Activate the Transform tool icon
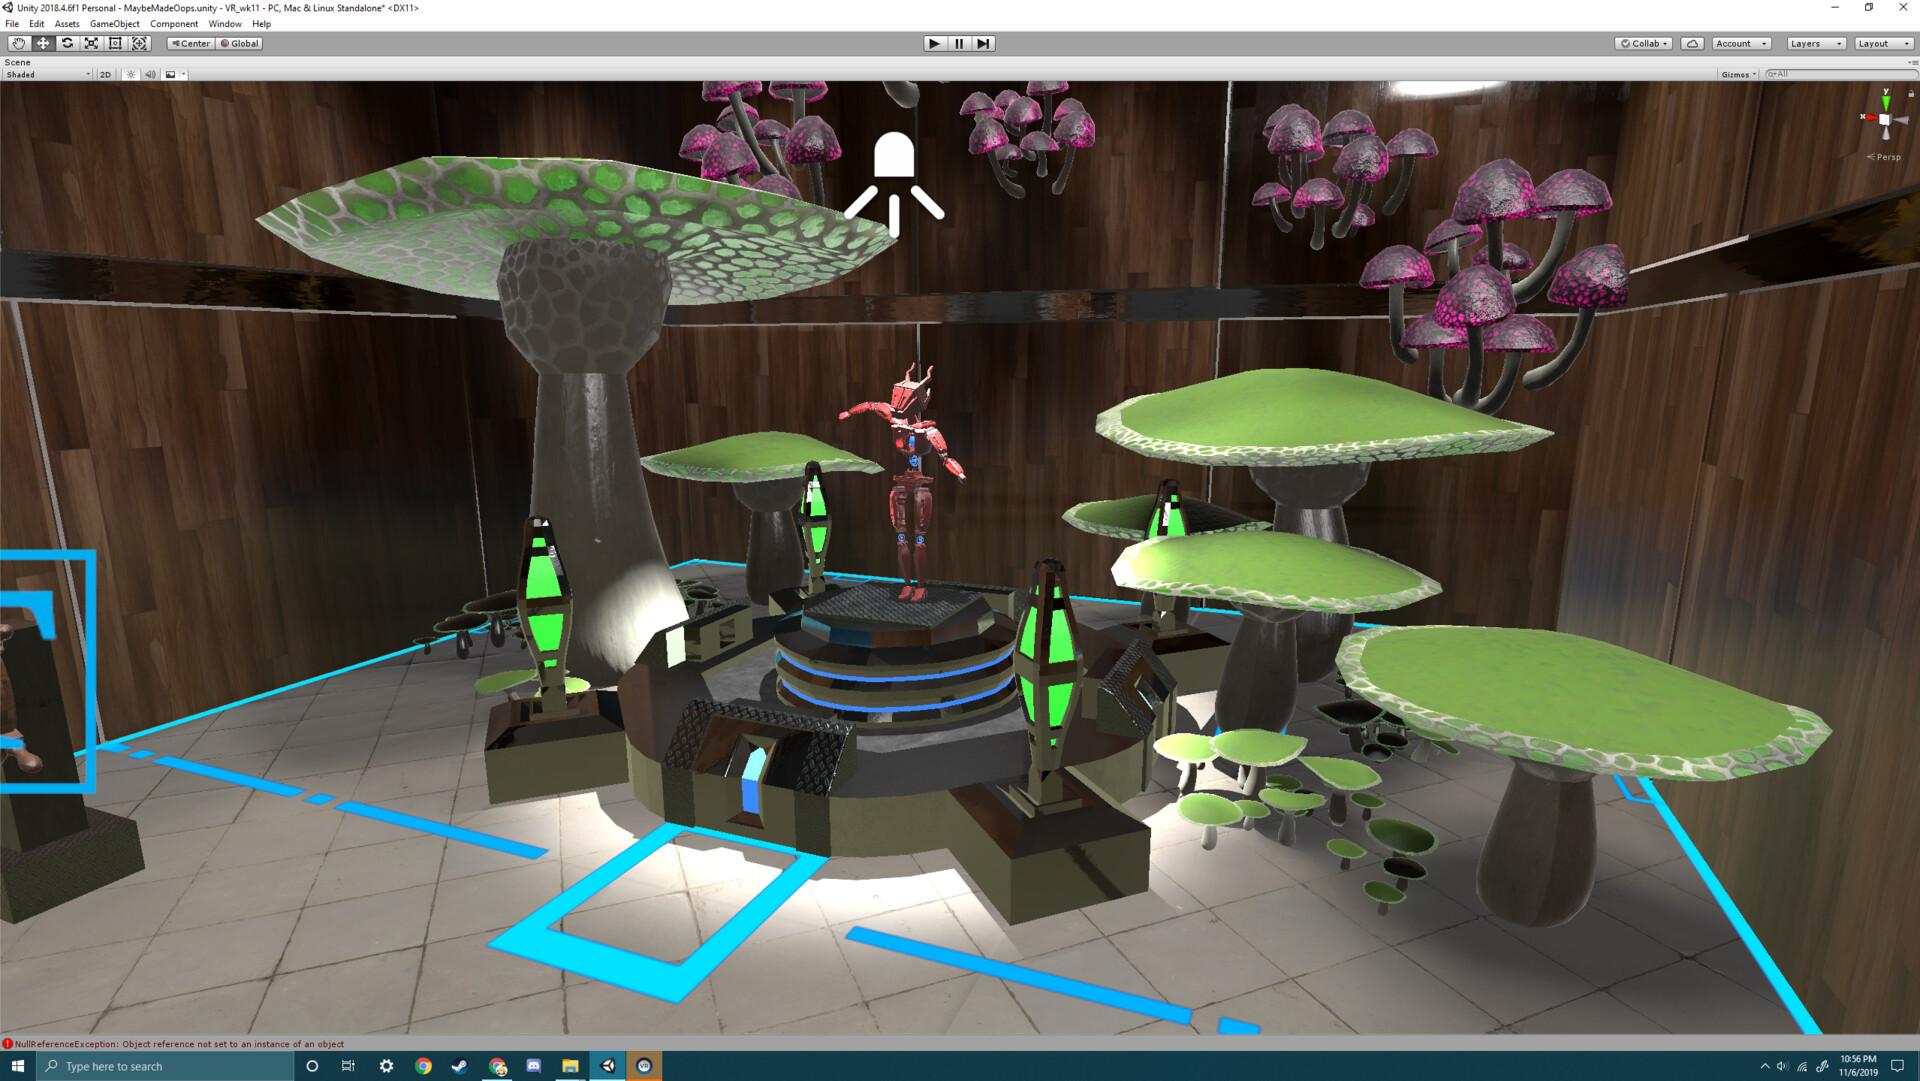 pos(139,43)
